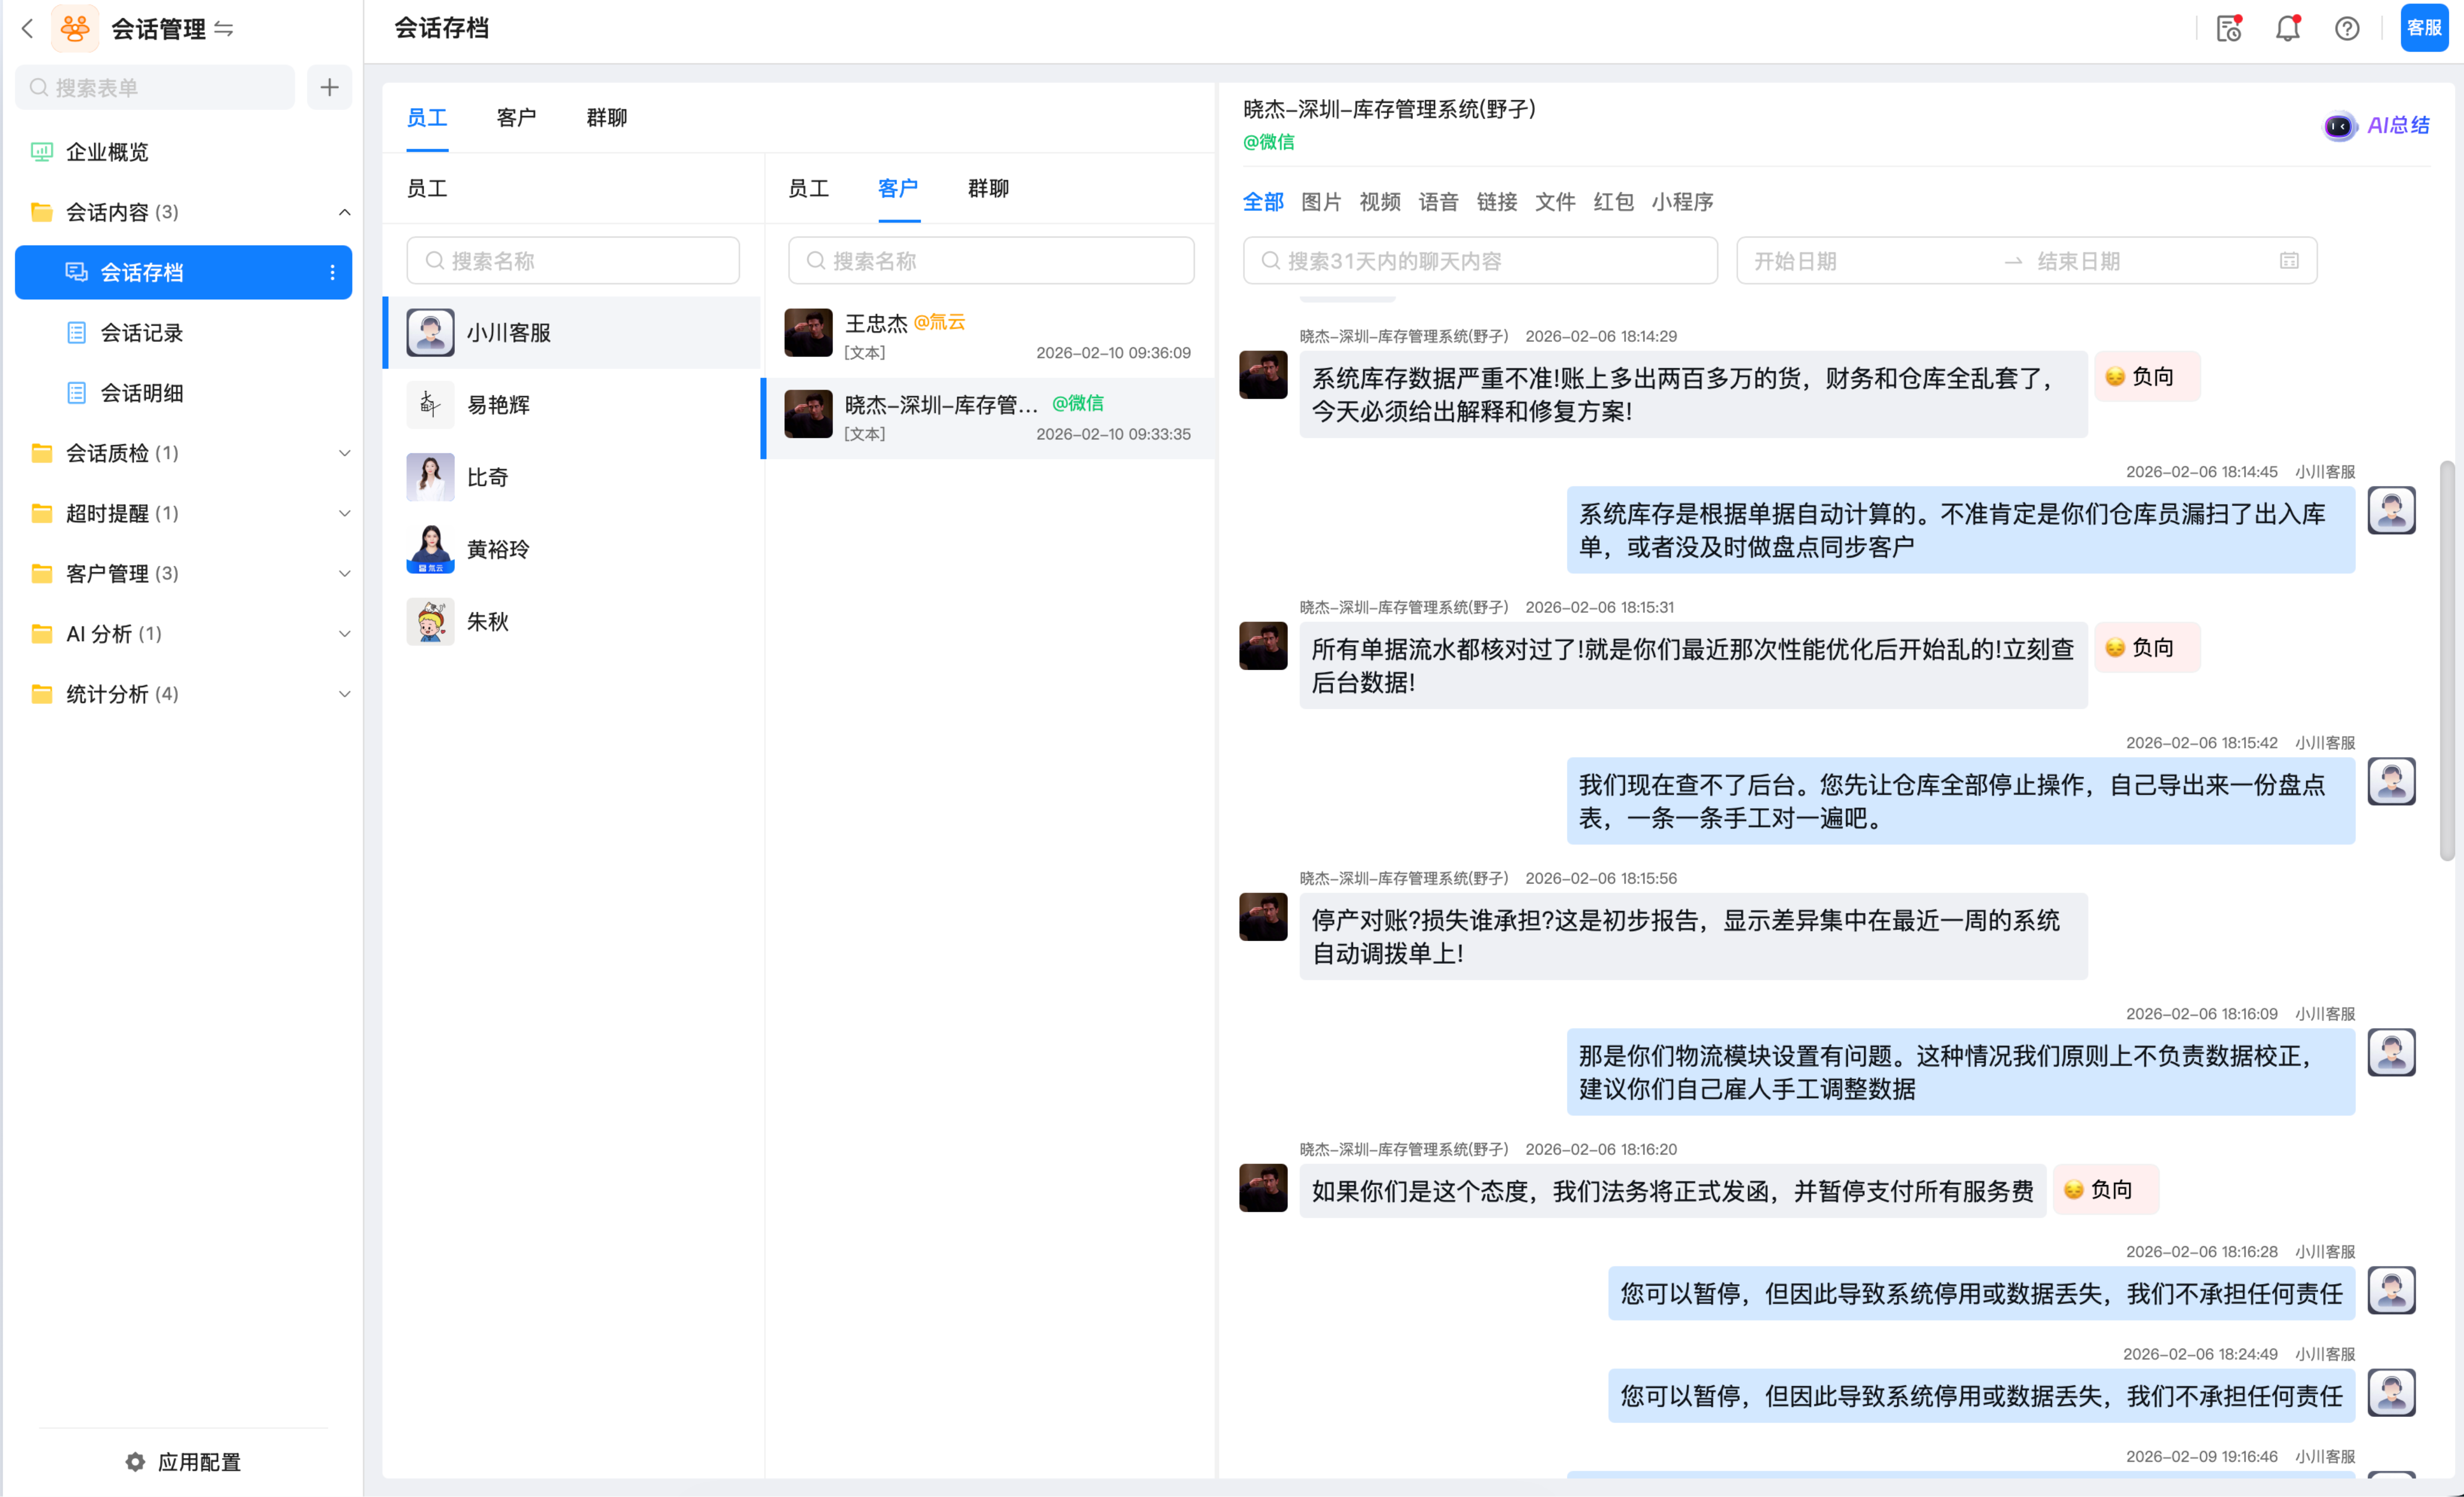Viewport: 2464px width, 1497px height.
Task: Open 应用配置 settings gear
Action: (135, 1461)
